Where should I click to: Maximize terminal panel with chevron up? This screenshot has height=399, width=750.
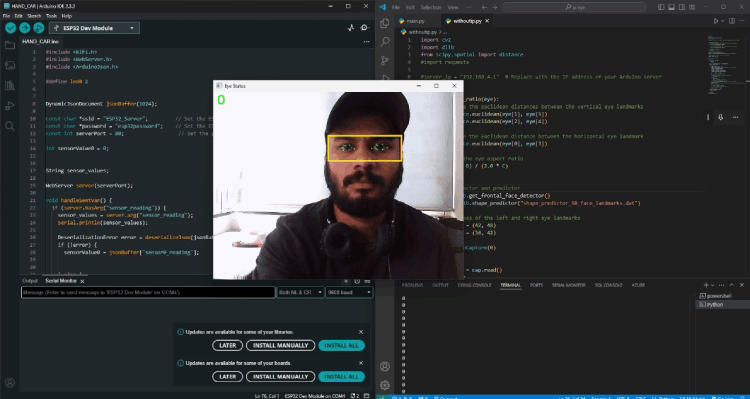coord(732,285)
